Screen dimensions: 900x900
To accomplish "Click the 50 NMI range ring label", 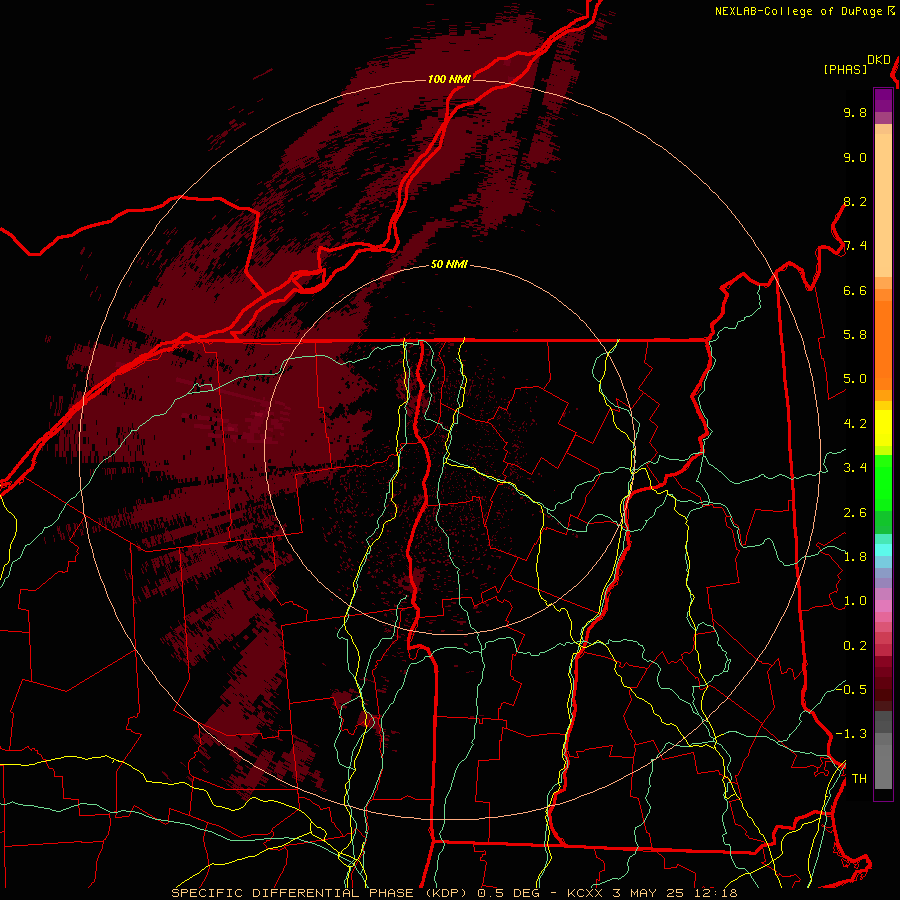I will [449, 265].
